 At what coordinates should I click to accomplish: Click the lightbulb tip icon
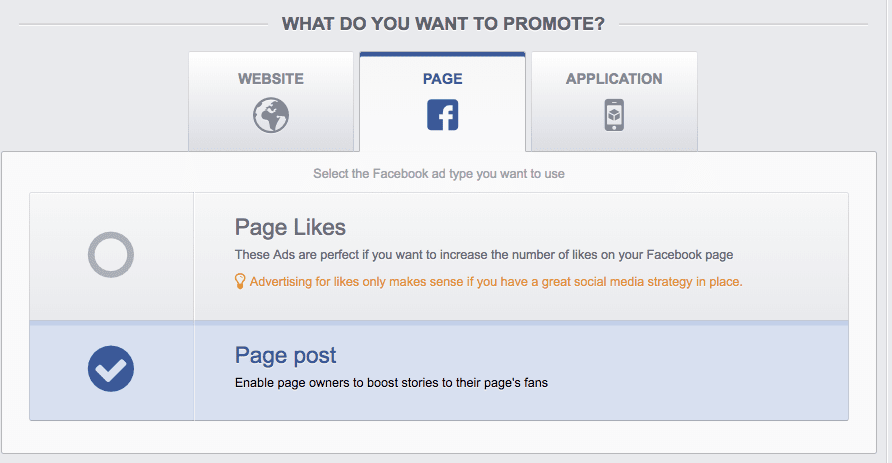240,281
